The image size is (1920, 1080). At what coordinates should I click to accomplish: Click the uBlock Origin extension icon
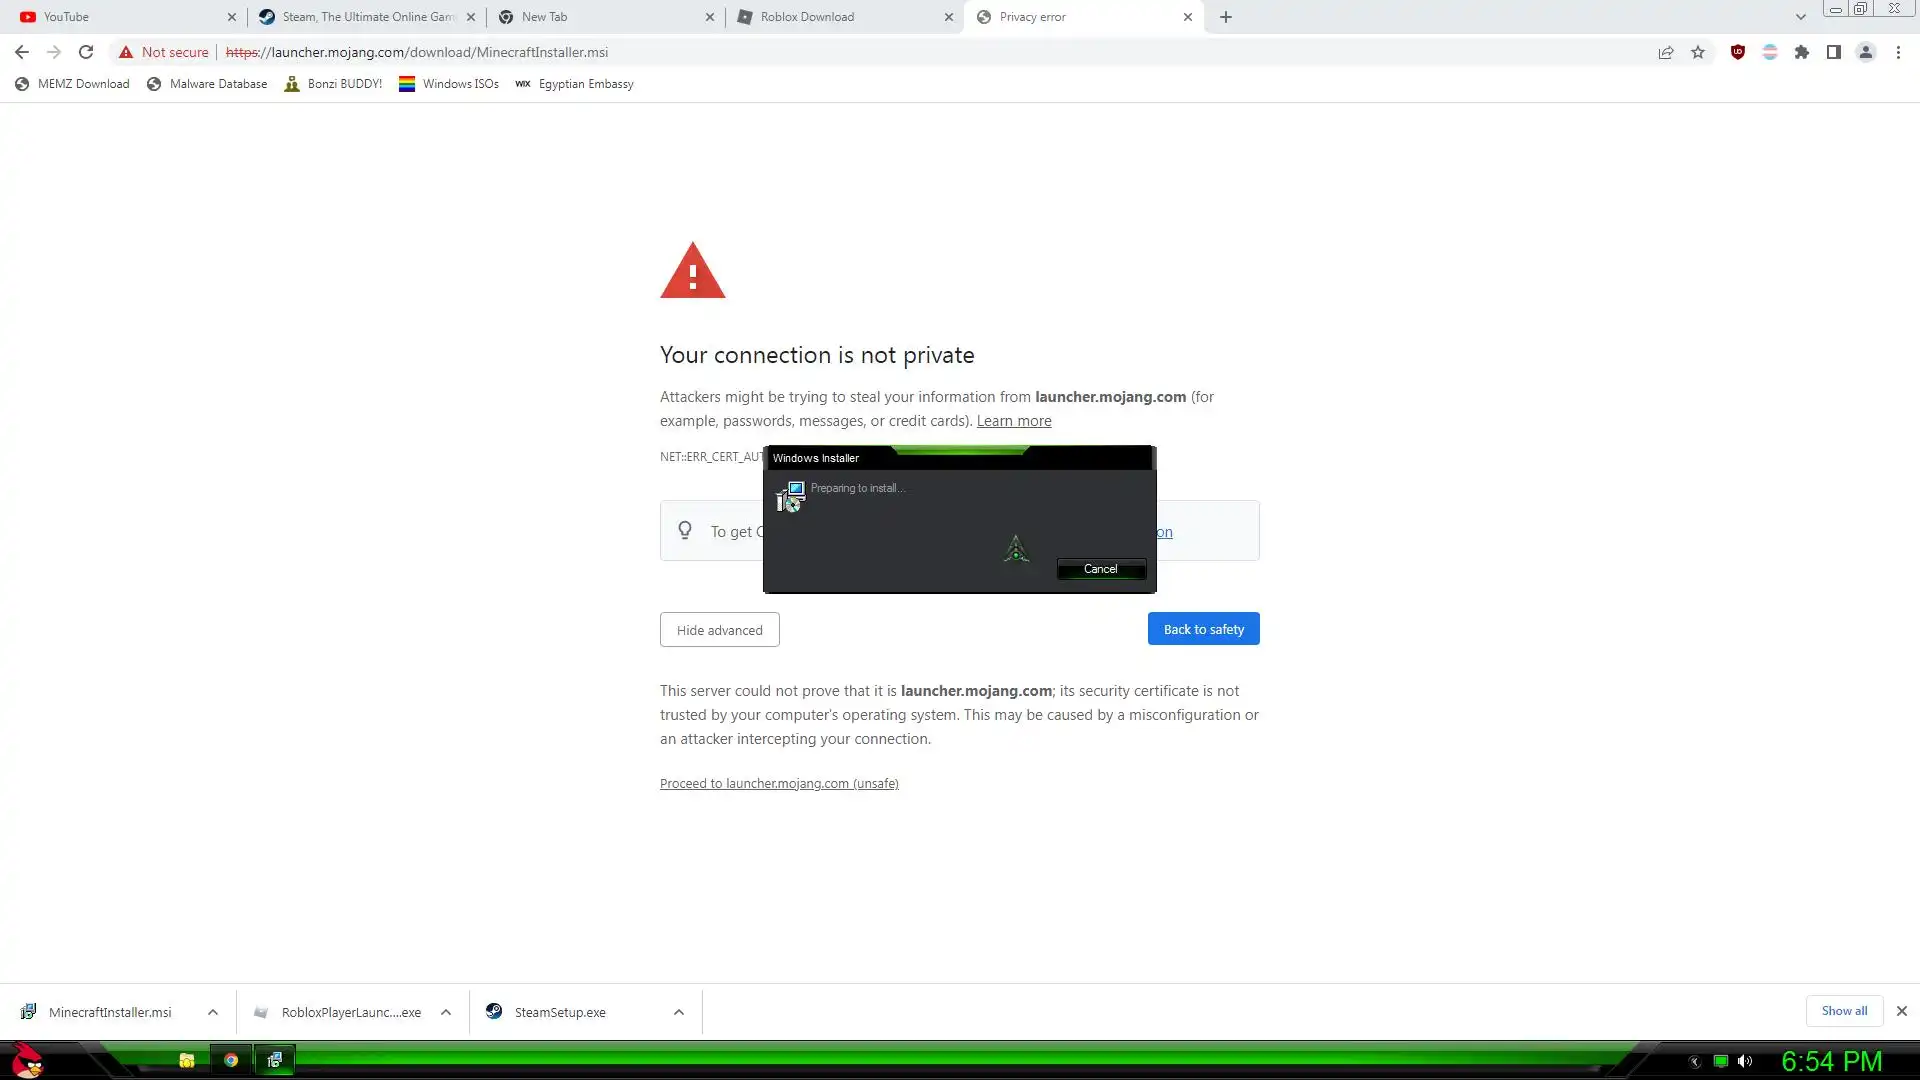point(1738,52)
